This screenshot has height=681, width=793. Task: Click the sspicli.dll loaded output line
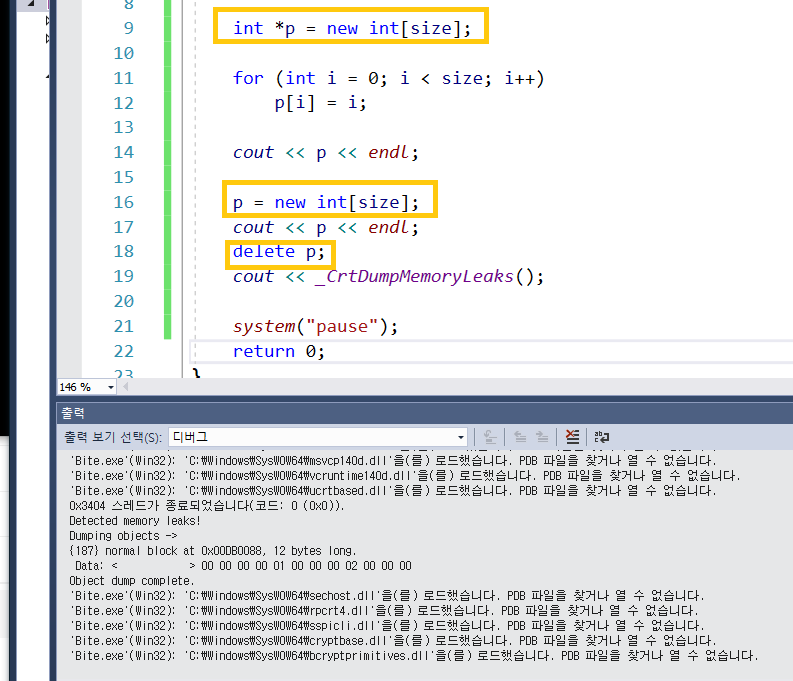pyautogui.click(x=387, y=626)
